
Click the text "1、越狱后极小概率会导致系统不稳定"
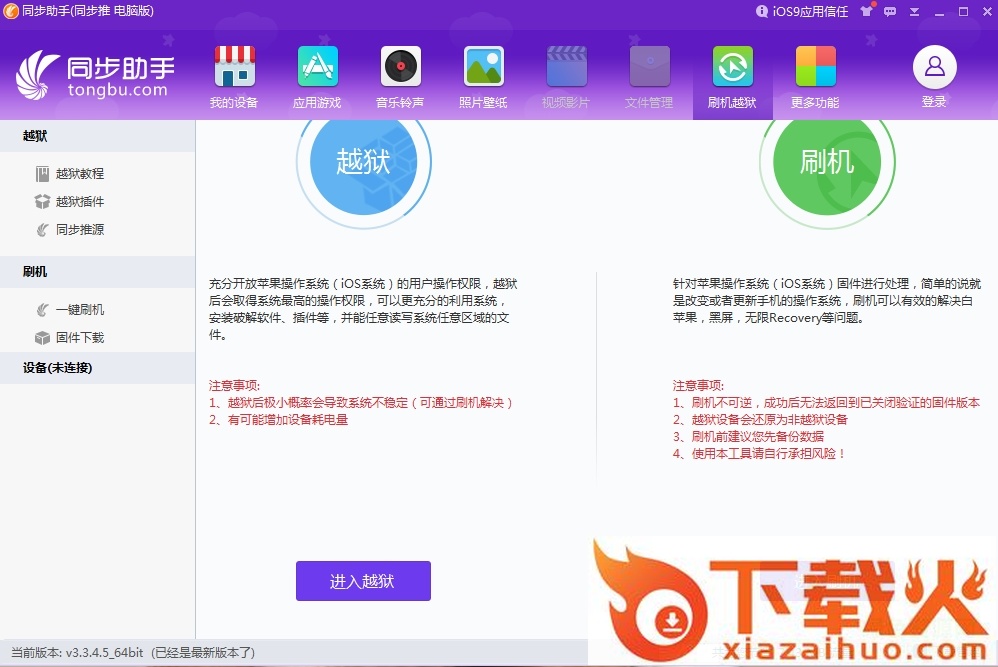360,403
